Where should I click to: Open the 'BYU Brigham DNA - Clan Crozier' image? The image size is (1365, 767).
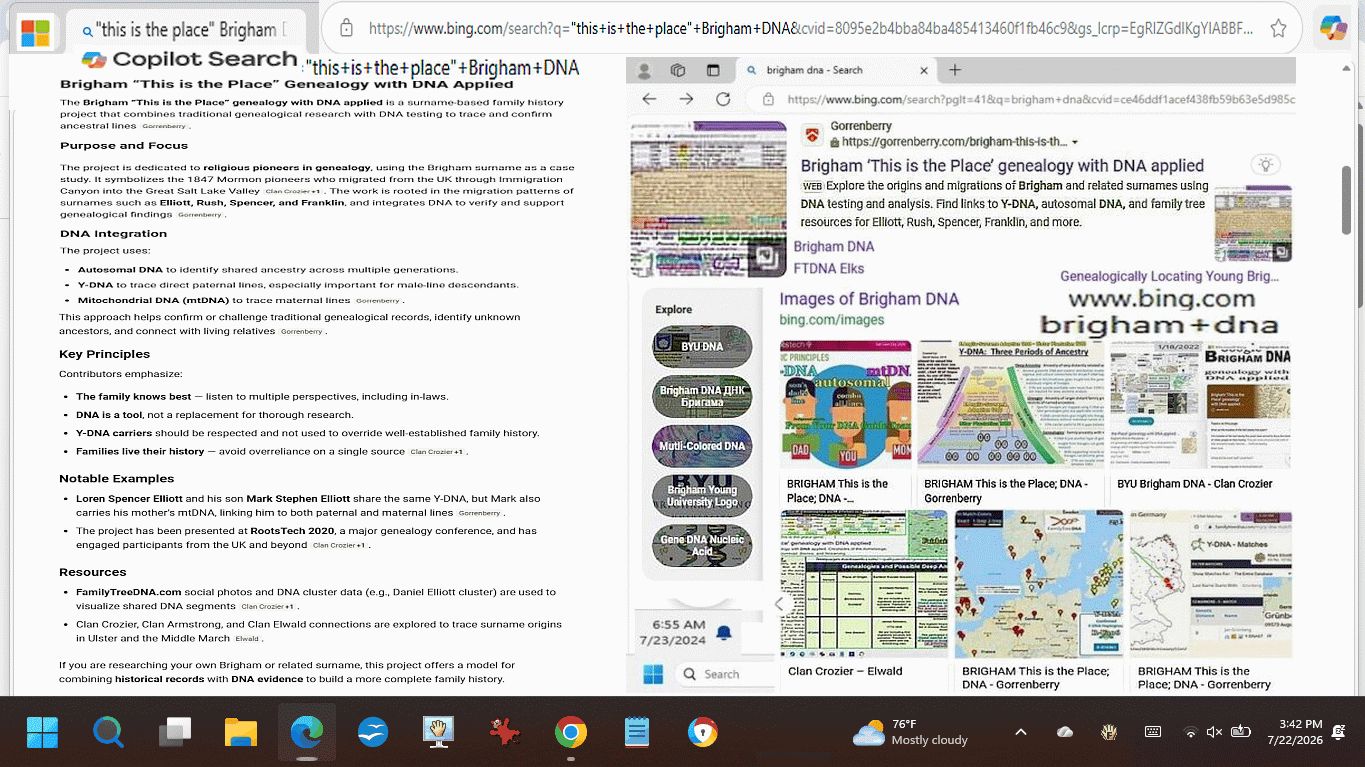pos(1200,405)
